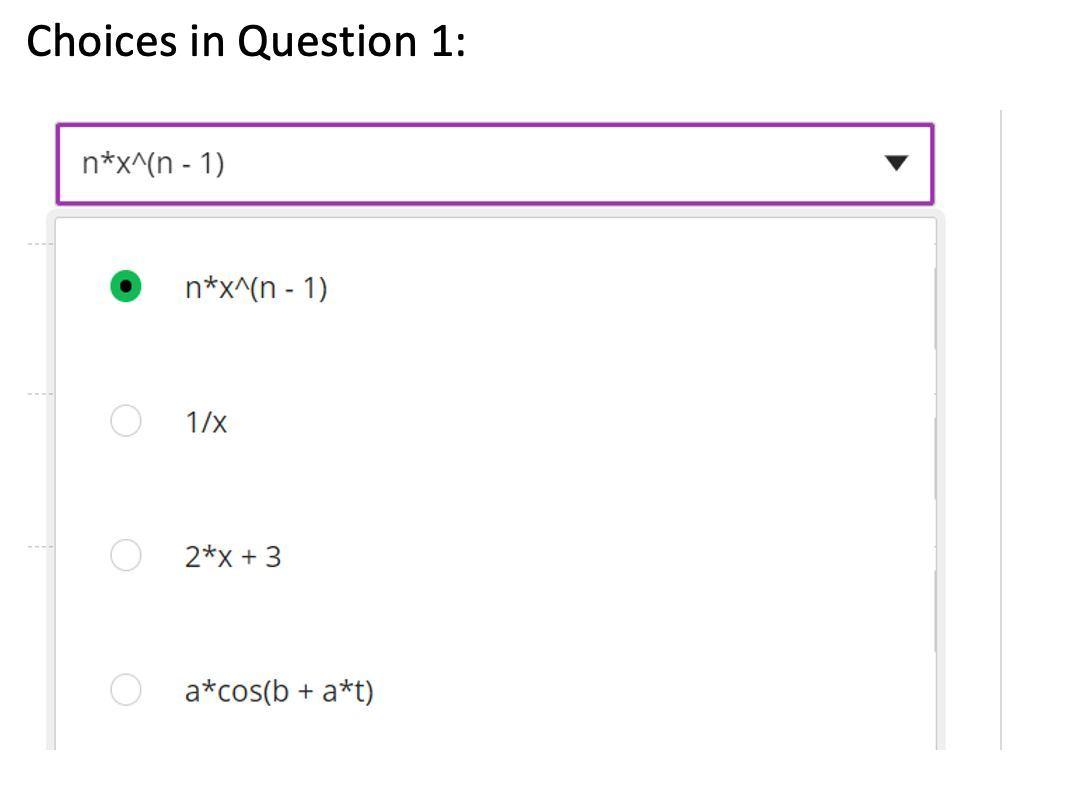The height and width of the screenshot is (789, 1078).
Task: Collapse the answer list via the chevron
Action: pos(897,163)
